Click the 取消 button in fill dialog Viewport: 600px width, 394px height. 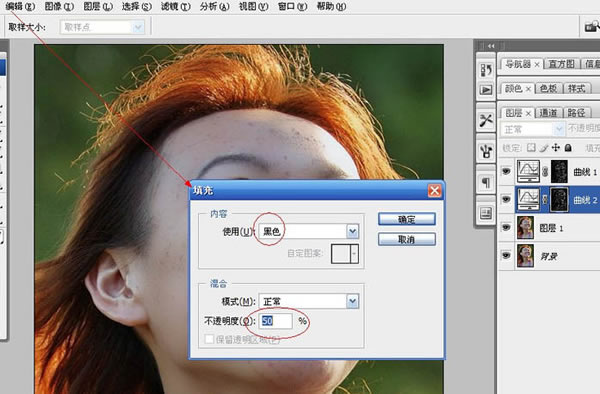point(407,239)
